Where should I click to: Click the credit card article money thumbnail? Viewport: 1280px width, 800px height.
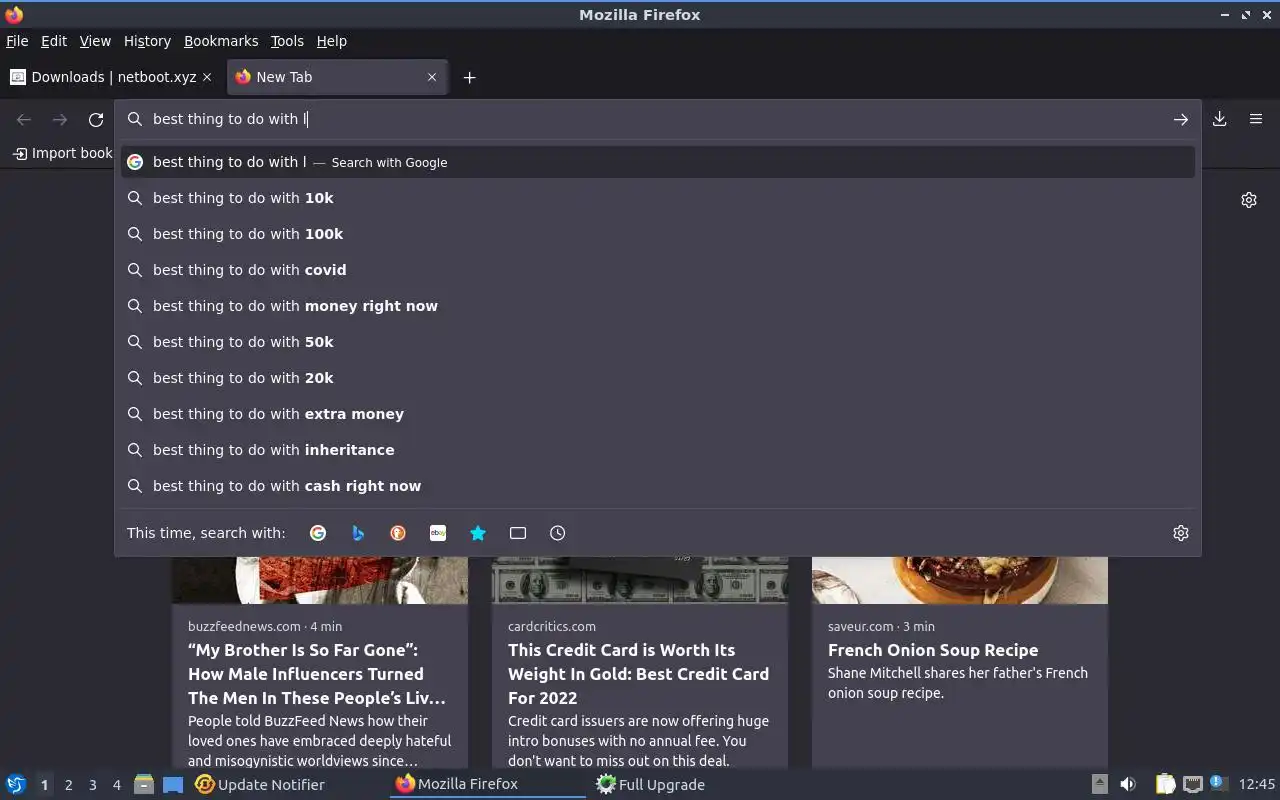tap(640, 580)
